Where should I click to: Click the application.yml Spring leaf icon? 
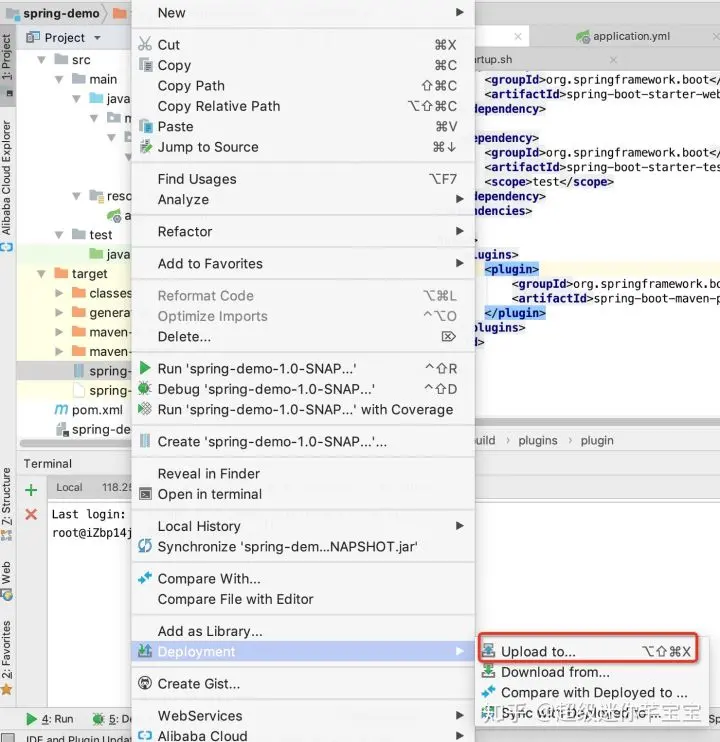(583, 36)
